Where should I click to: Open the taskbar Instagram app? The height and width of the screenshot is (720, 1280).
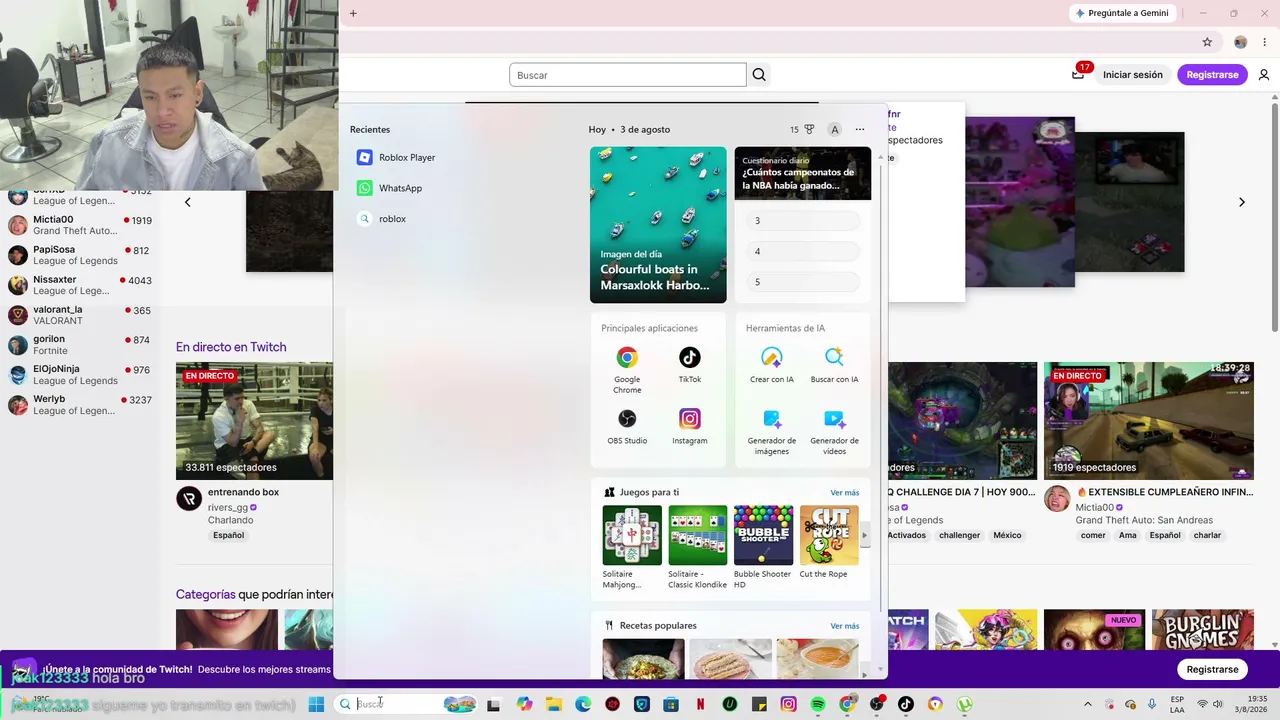[788, 704]
